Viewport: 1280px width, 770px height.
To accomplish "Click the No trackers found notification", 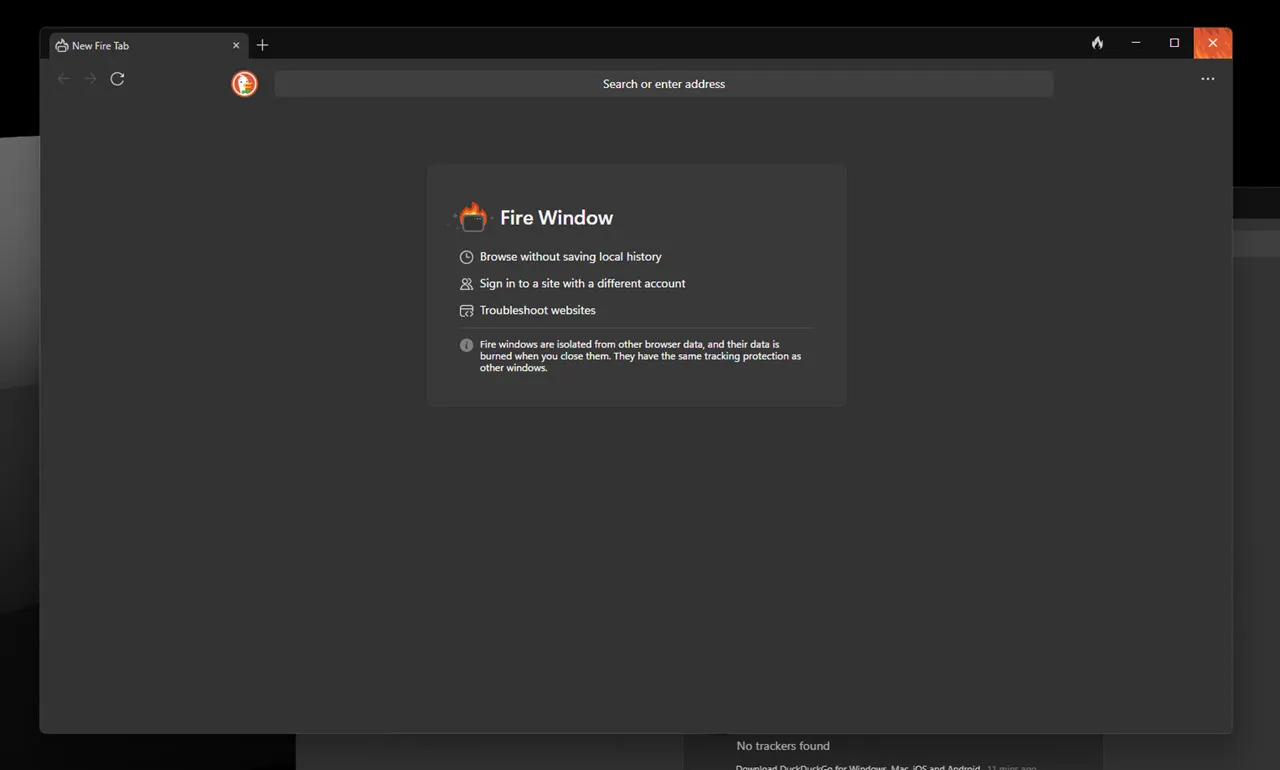I will click(x=783, y=746).
